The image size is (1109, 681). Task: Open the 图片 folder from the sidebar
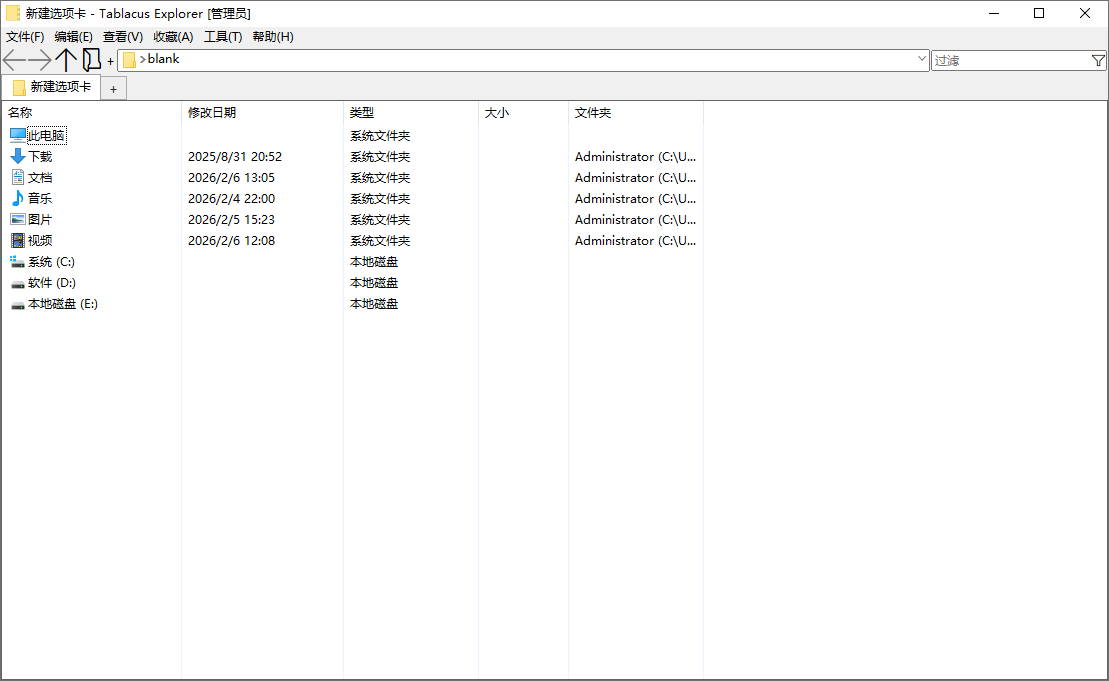[40, 219]
